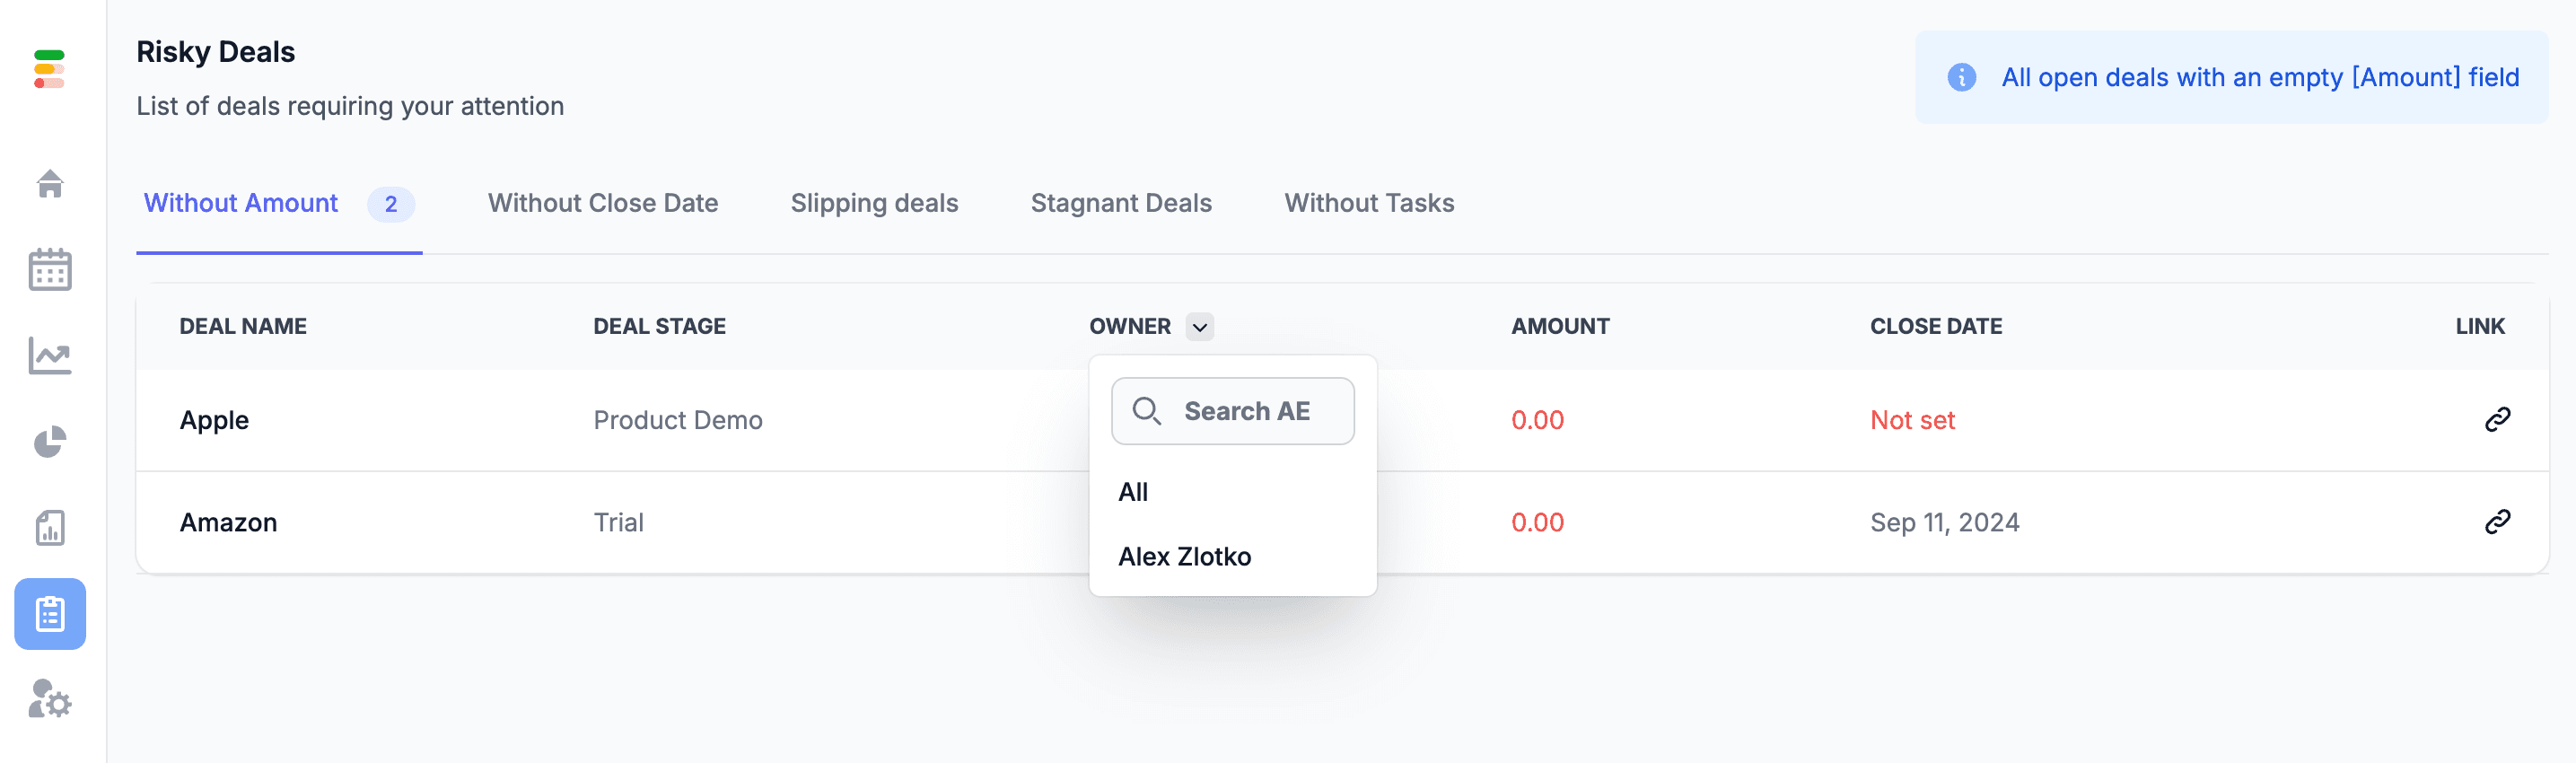Open the calendar icon in sidebar
Screen dimensions: 2576x763
[50, 269]
